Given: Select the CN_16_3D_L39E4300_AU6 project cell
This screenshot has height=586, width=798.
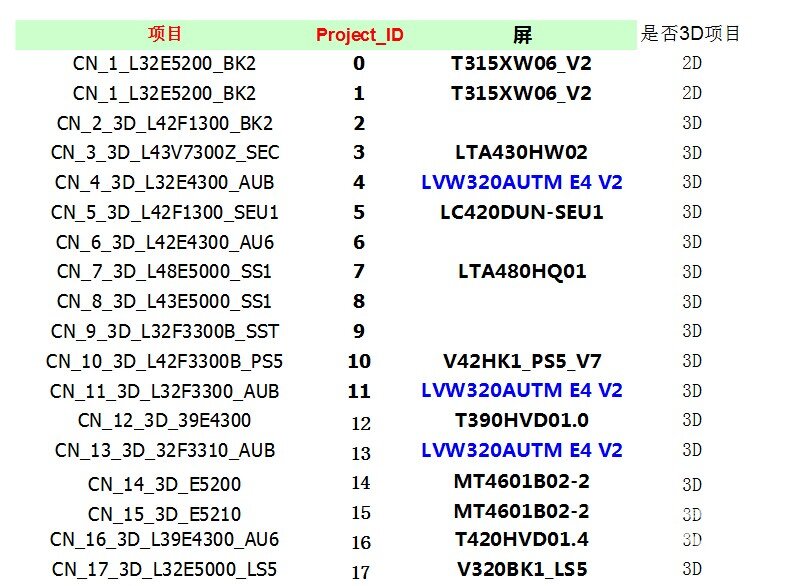Looking at the screenshot, I should 164,540.
